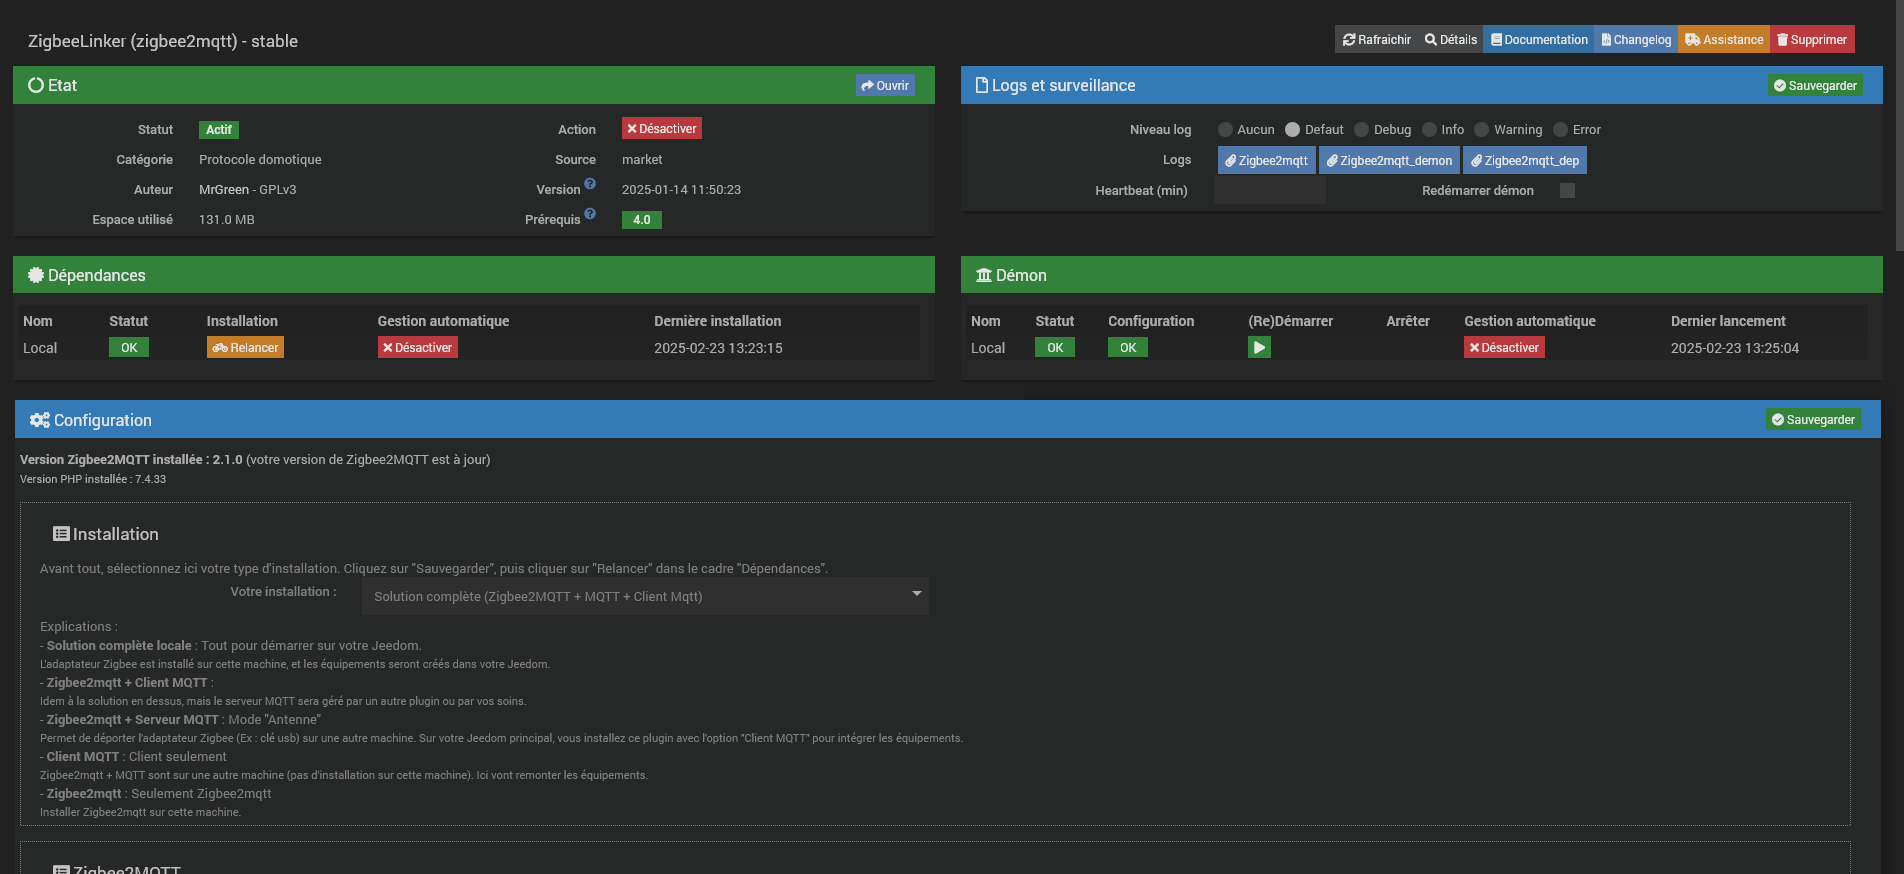Open the Documentation link
Viewport: 1904px width, 874px height.
(x=1539, y=40)
